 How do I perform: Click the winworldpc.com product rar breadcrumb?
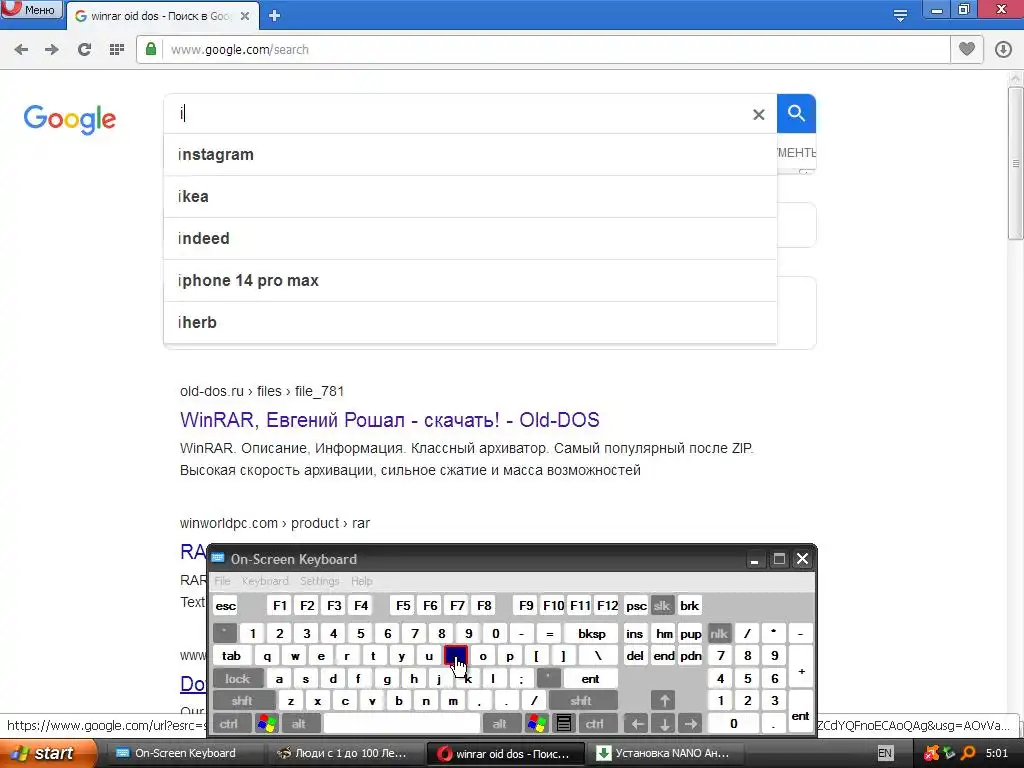point(275,523)
